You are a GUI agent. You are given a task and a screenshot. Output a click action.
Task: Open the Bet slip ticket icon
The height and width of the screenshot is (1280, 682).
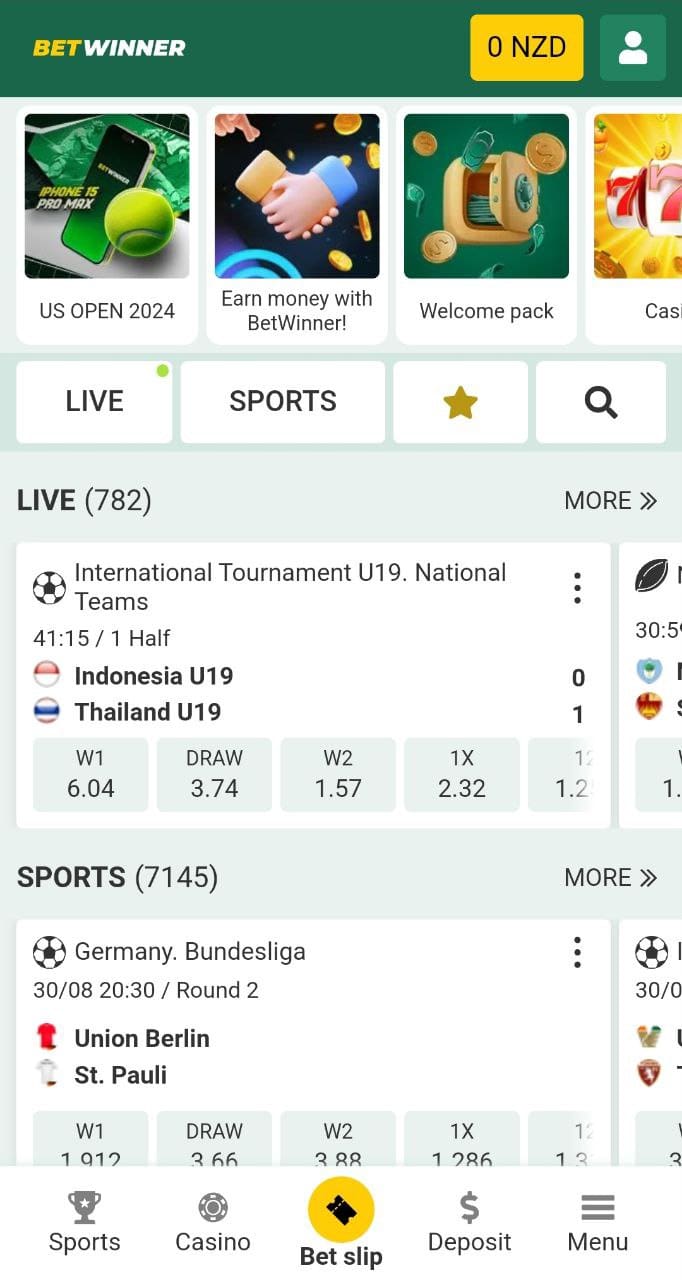341,1210
